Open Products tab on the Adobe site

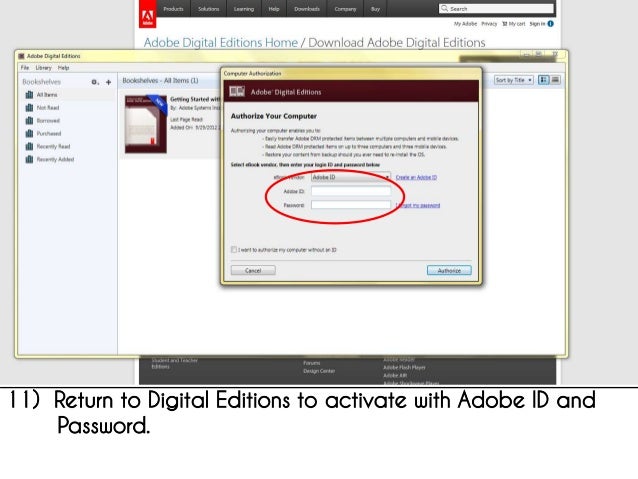click(173, 9)
